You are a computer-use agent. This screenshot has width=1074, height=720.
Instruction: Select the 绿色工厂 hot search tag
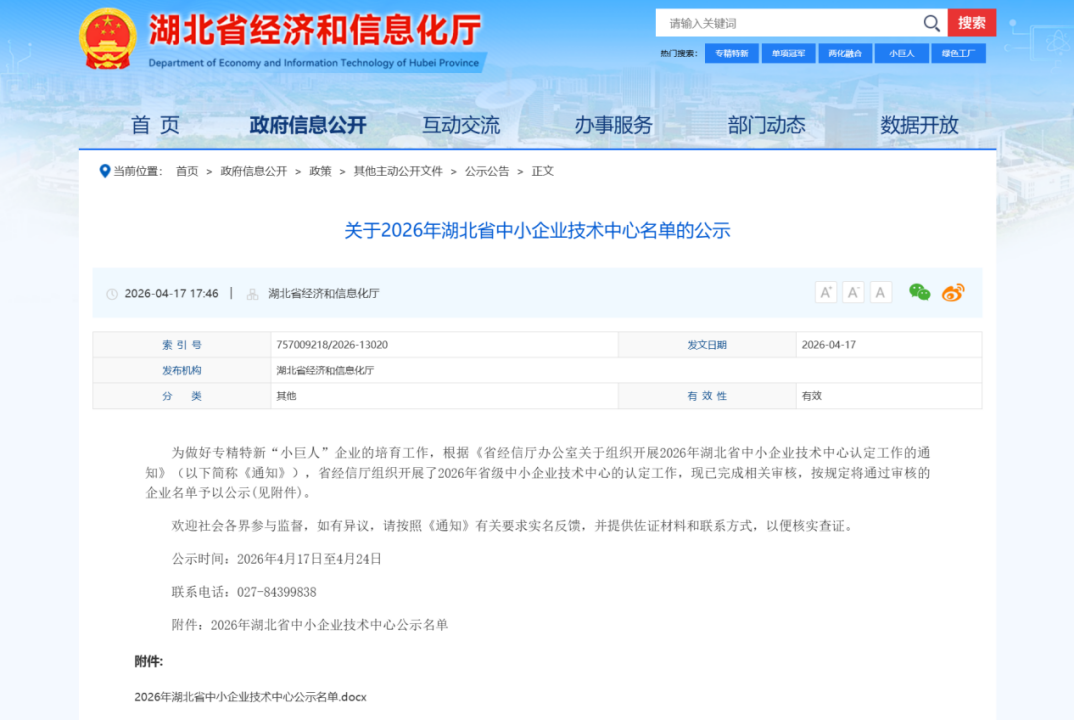click(x=957, y=54)
